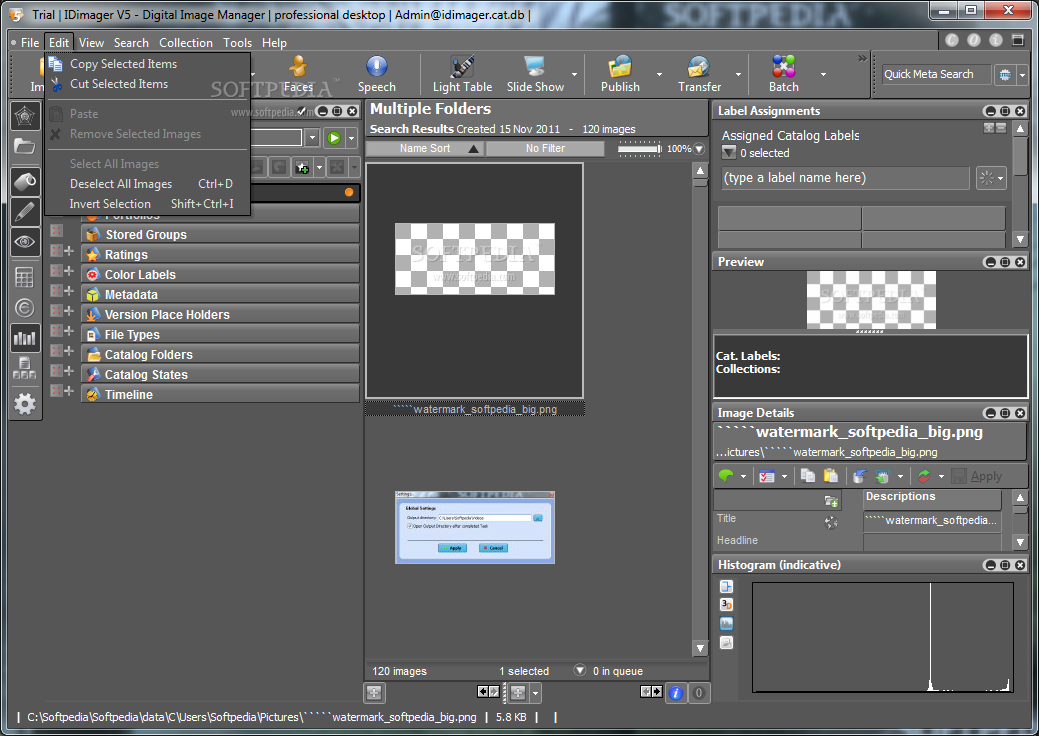Click the label name input field
1039x736 pixels.
846,178
